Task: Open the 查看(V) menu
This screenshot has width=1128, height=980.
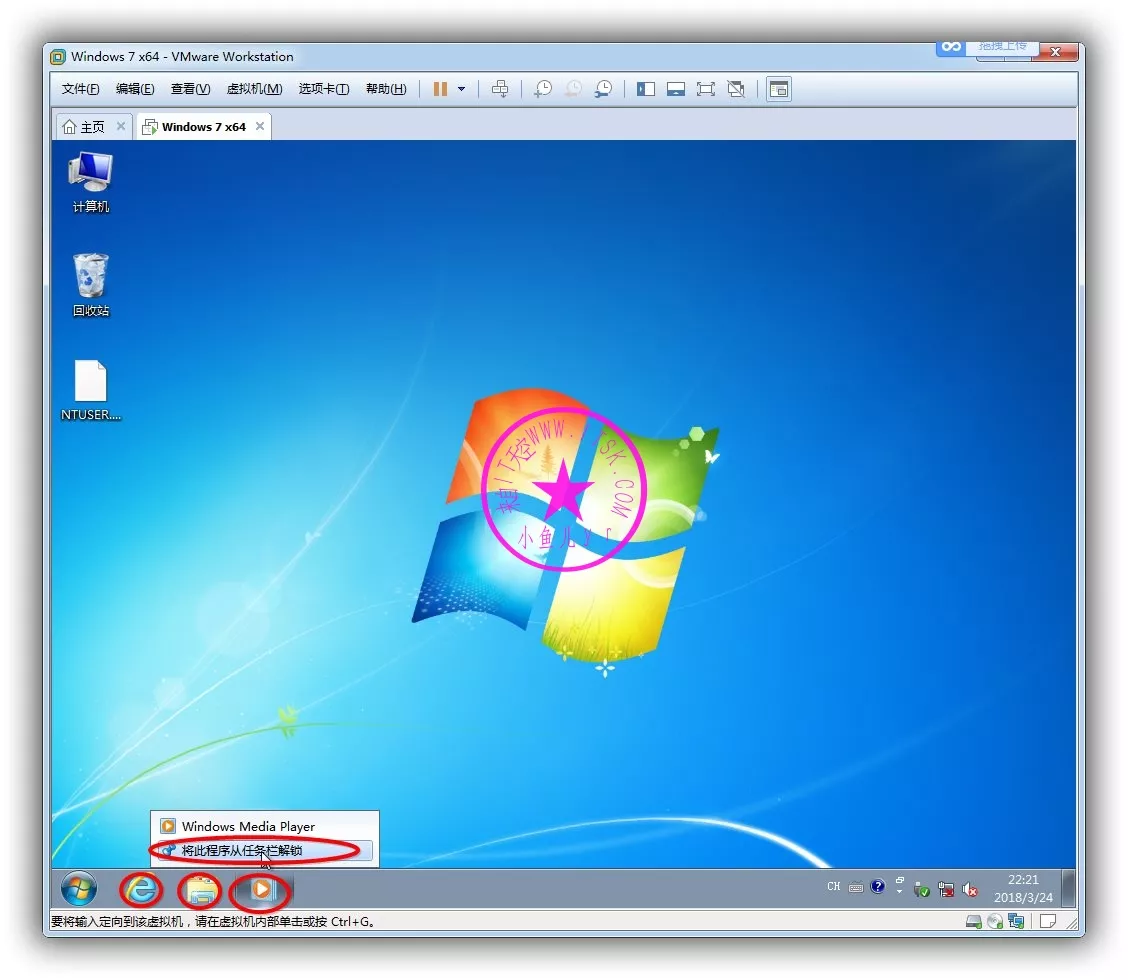Action: tap(190, 89)
